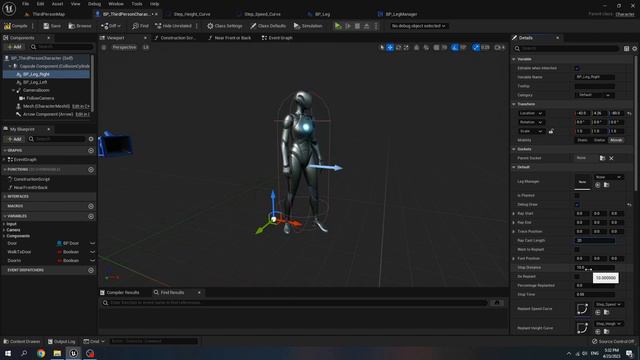Open the Find tool in toolbar
The image size is (640, 360).
(x=140, y=26)
